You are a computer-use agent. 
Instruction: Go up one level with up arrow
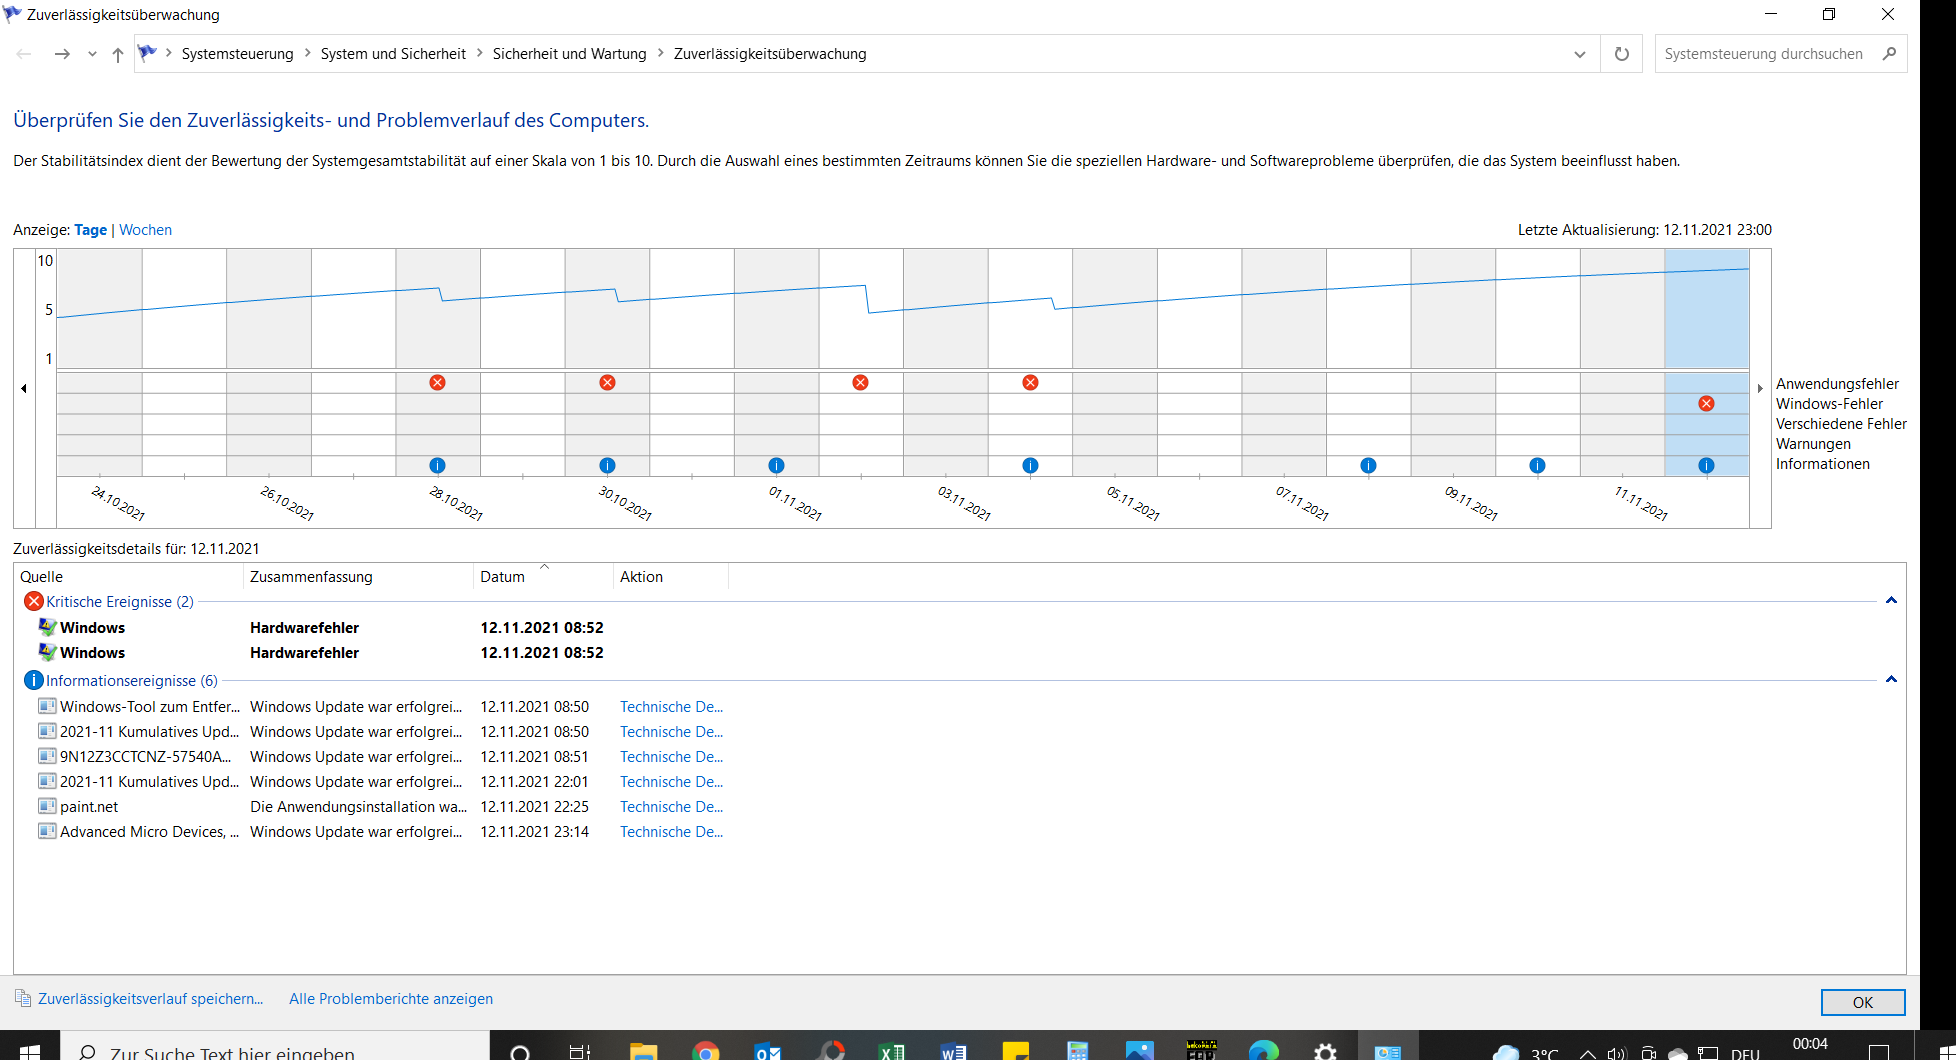(x=118, y=54)
